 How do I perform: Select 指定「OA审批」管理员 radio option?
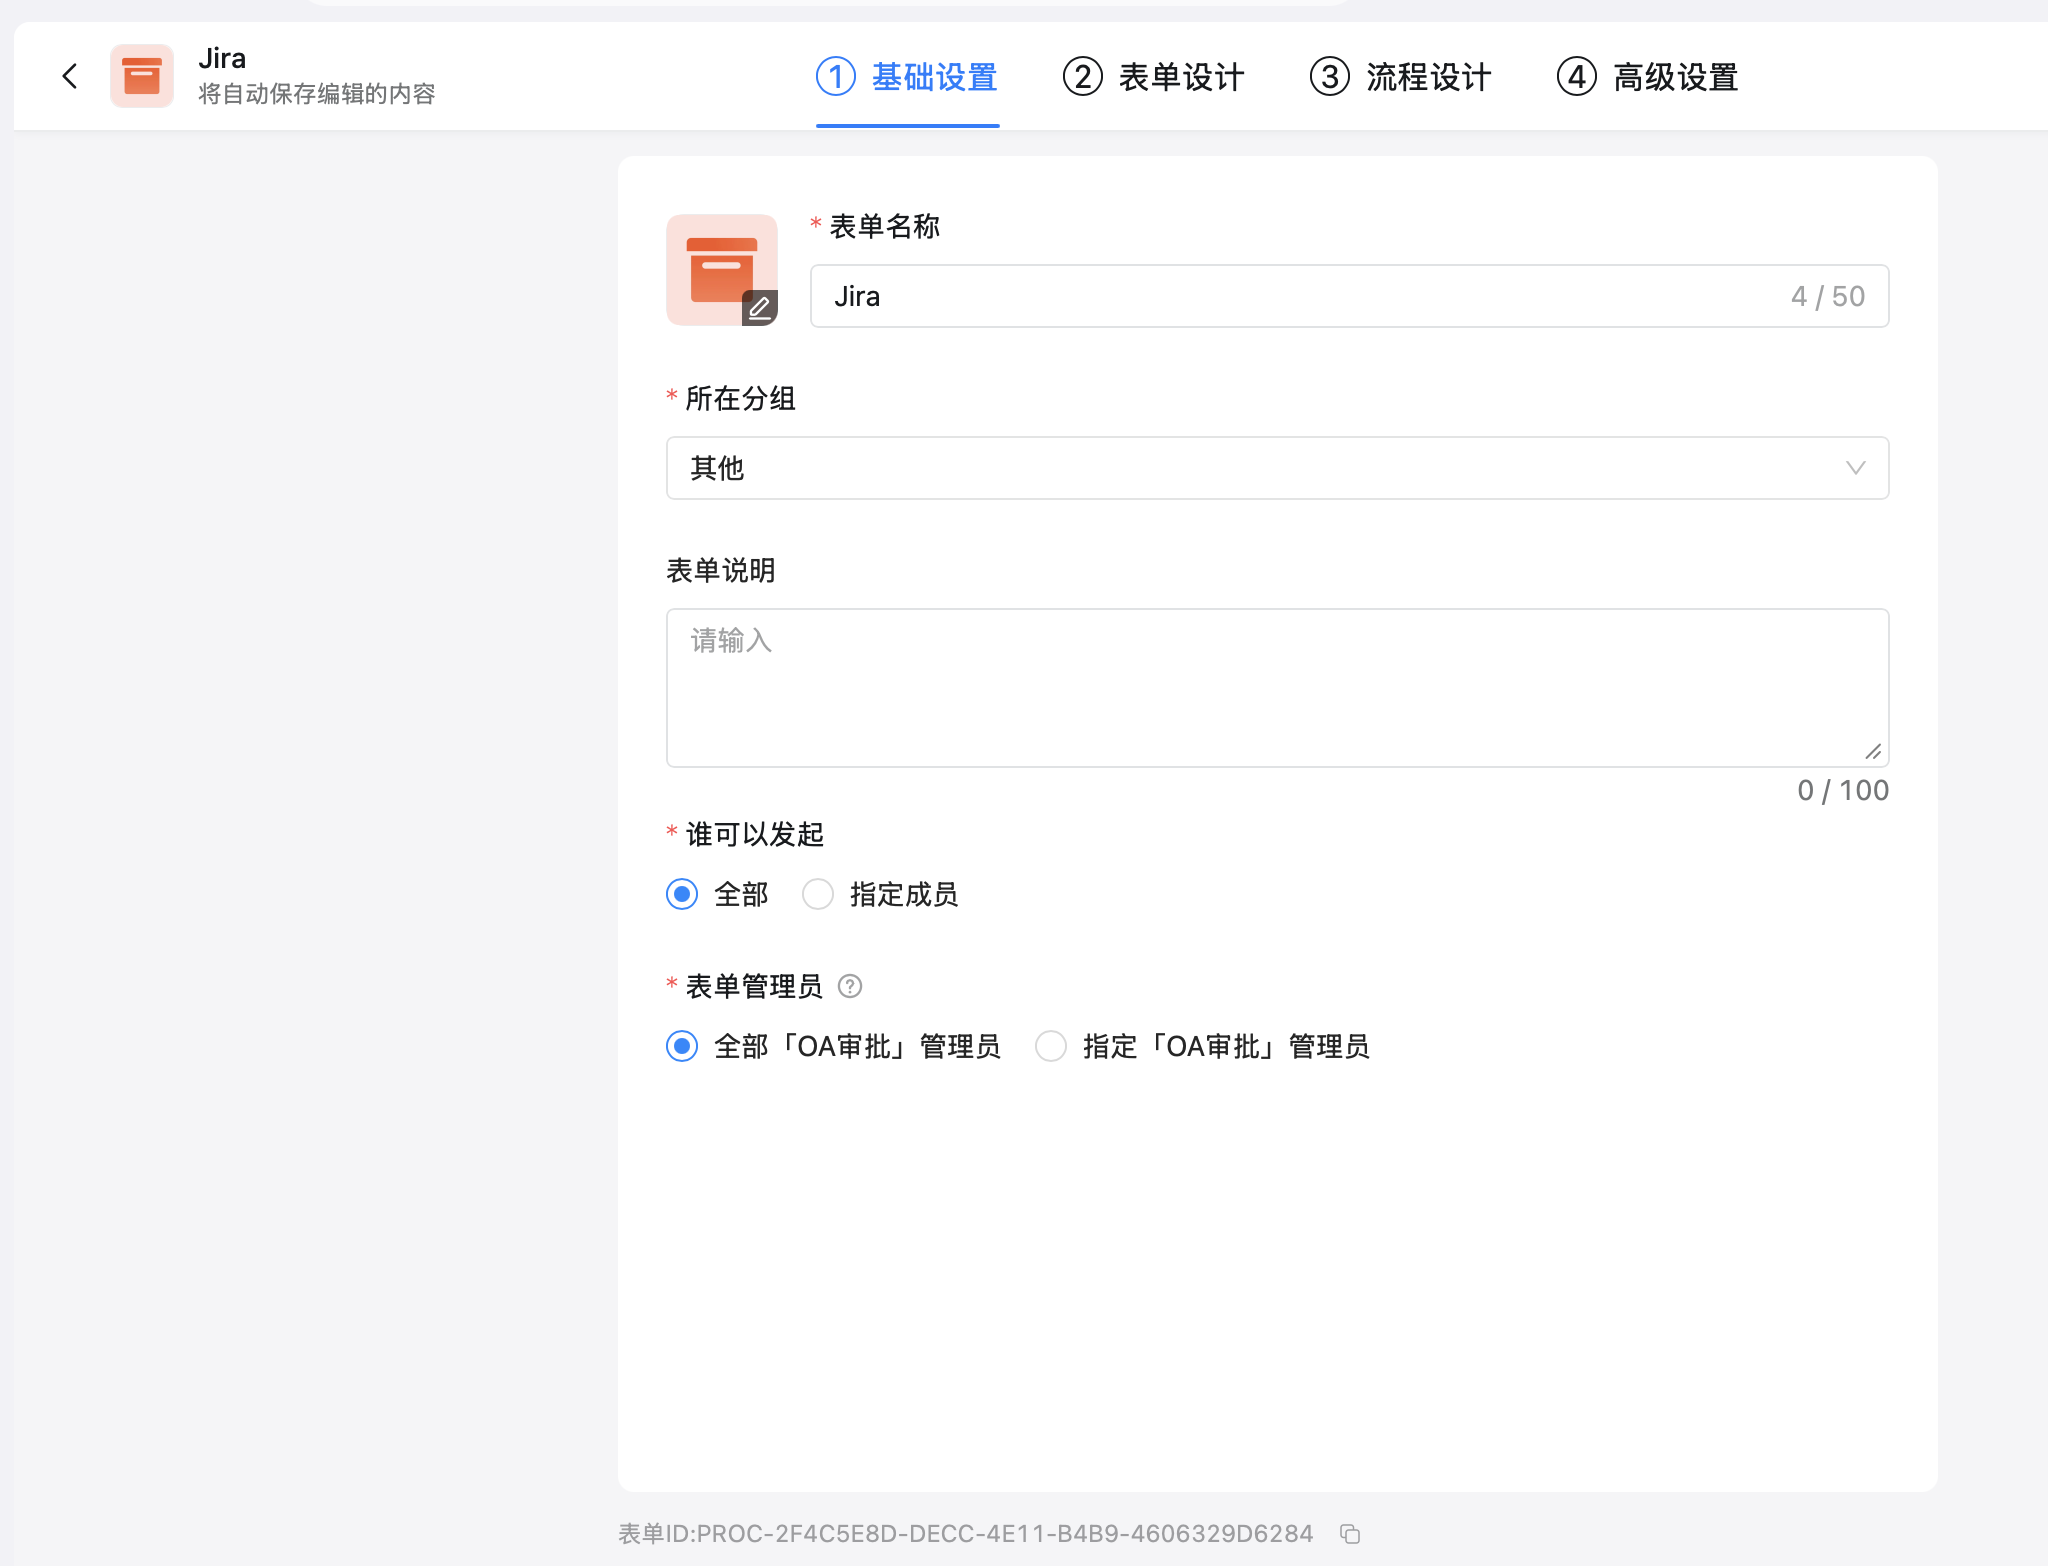1051,1046
